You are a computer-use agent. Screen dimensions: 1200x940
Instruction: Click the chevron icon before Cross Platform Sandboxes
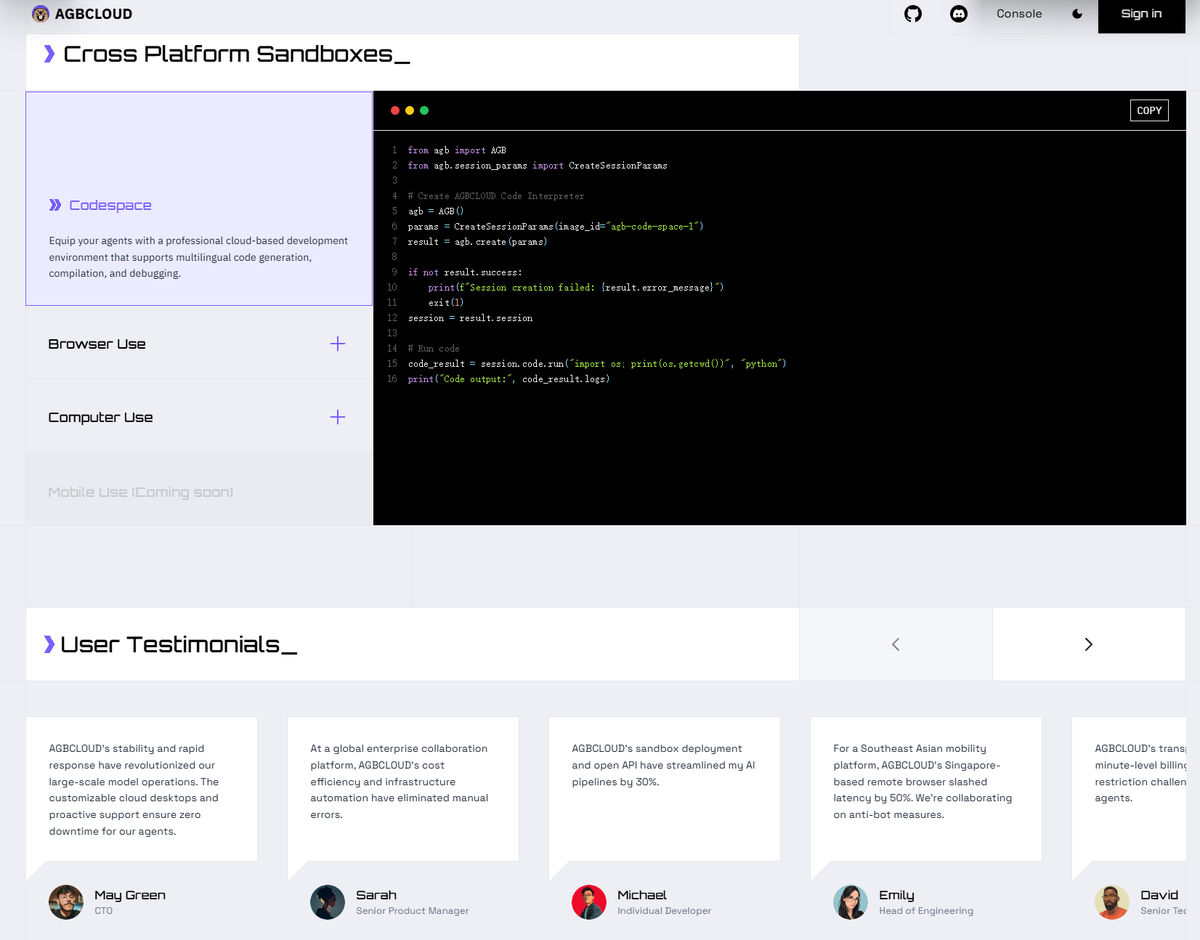pyautogui.click(x=49, y=54)
